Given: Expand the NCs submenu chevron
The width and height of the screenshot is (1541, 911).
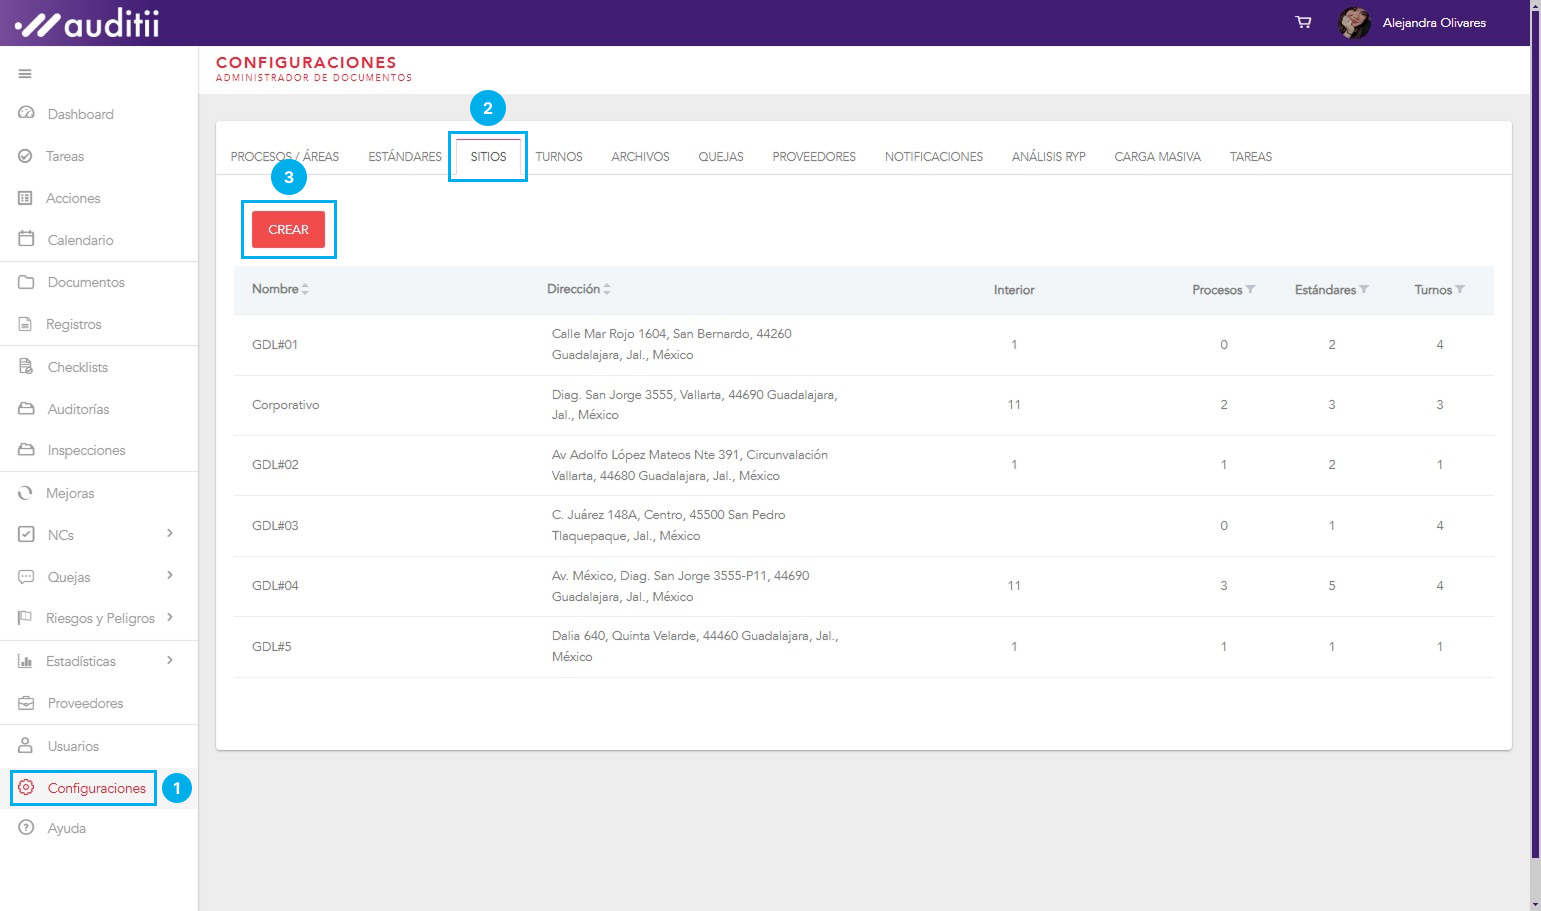Looking at the screenshot, I should point(170,534).
